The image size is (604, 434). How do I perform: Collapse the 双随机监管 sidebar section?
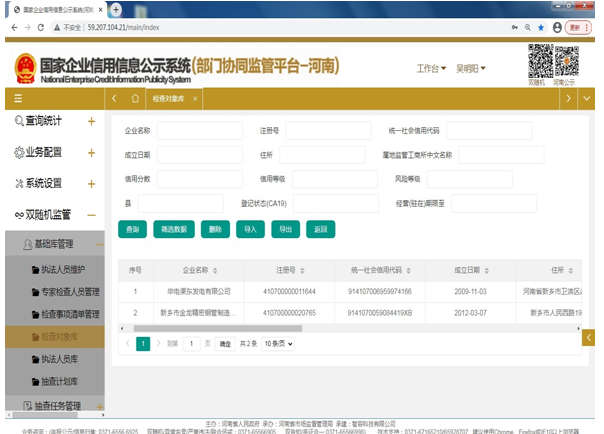coord(91,214)
